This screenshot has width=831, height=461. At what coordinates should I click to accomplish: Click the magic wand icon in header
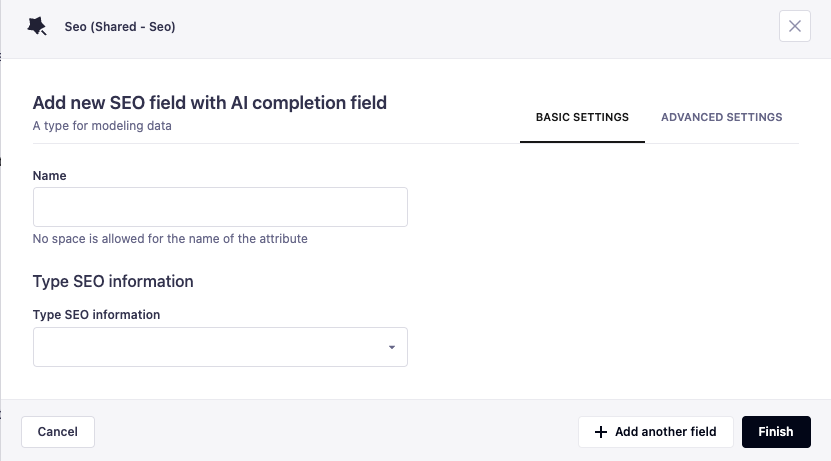tap(37, 27)
